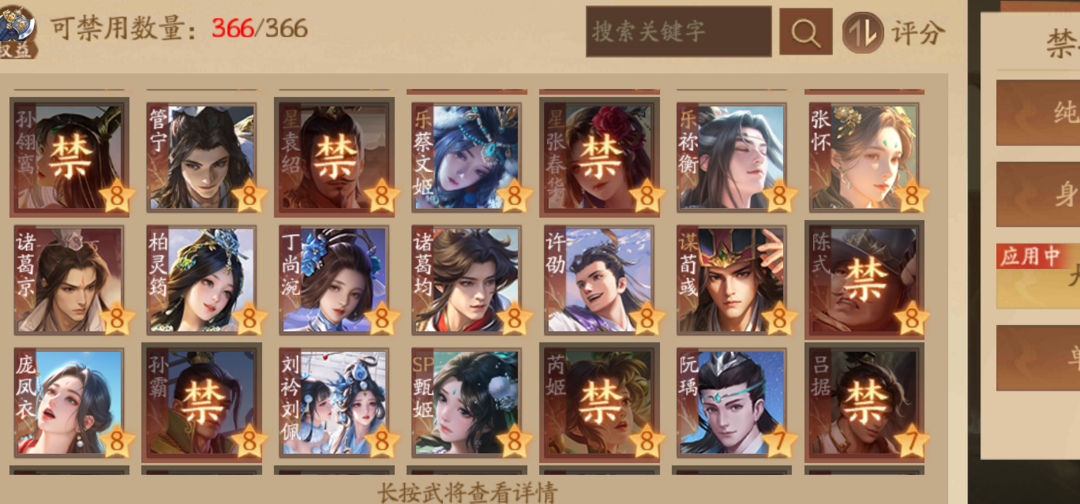Unban the 星袁绍 hero card
Viewport: 1080px width, 504px height.
[x=334, y=157]
